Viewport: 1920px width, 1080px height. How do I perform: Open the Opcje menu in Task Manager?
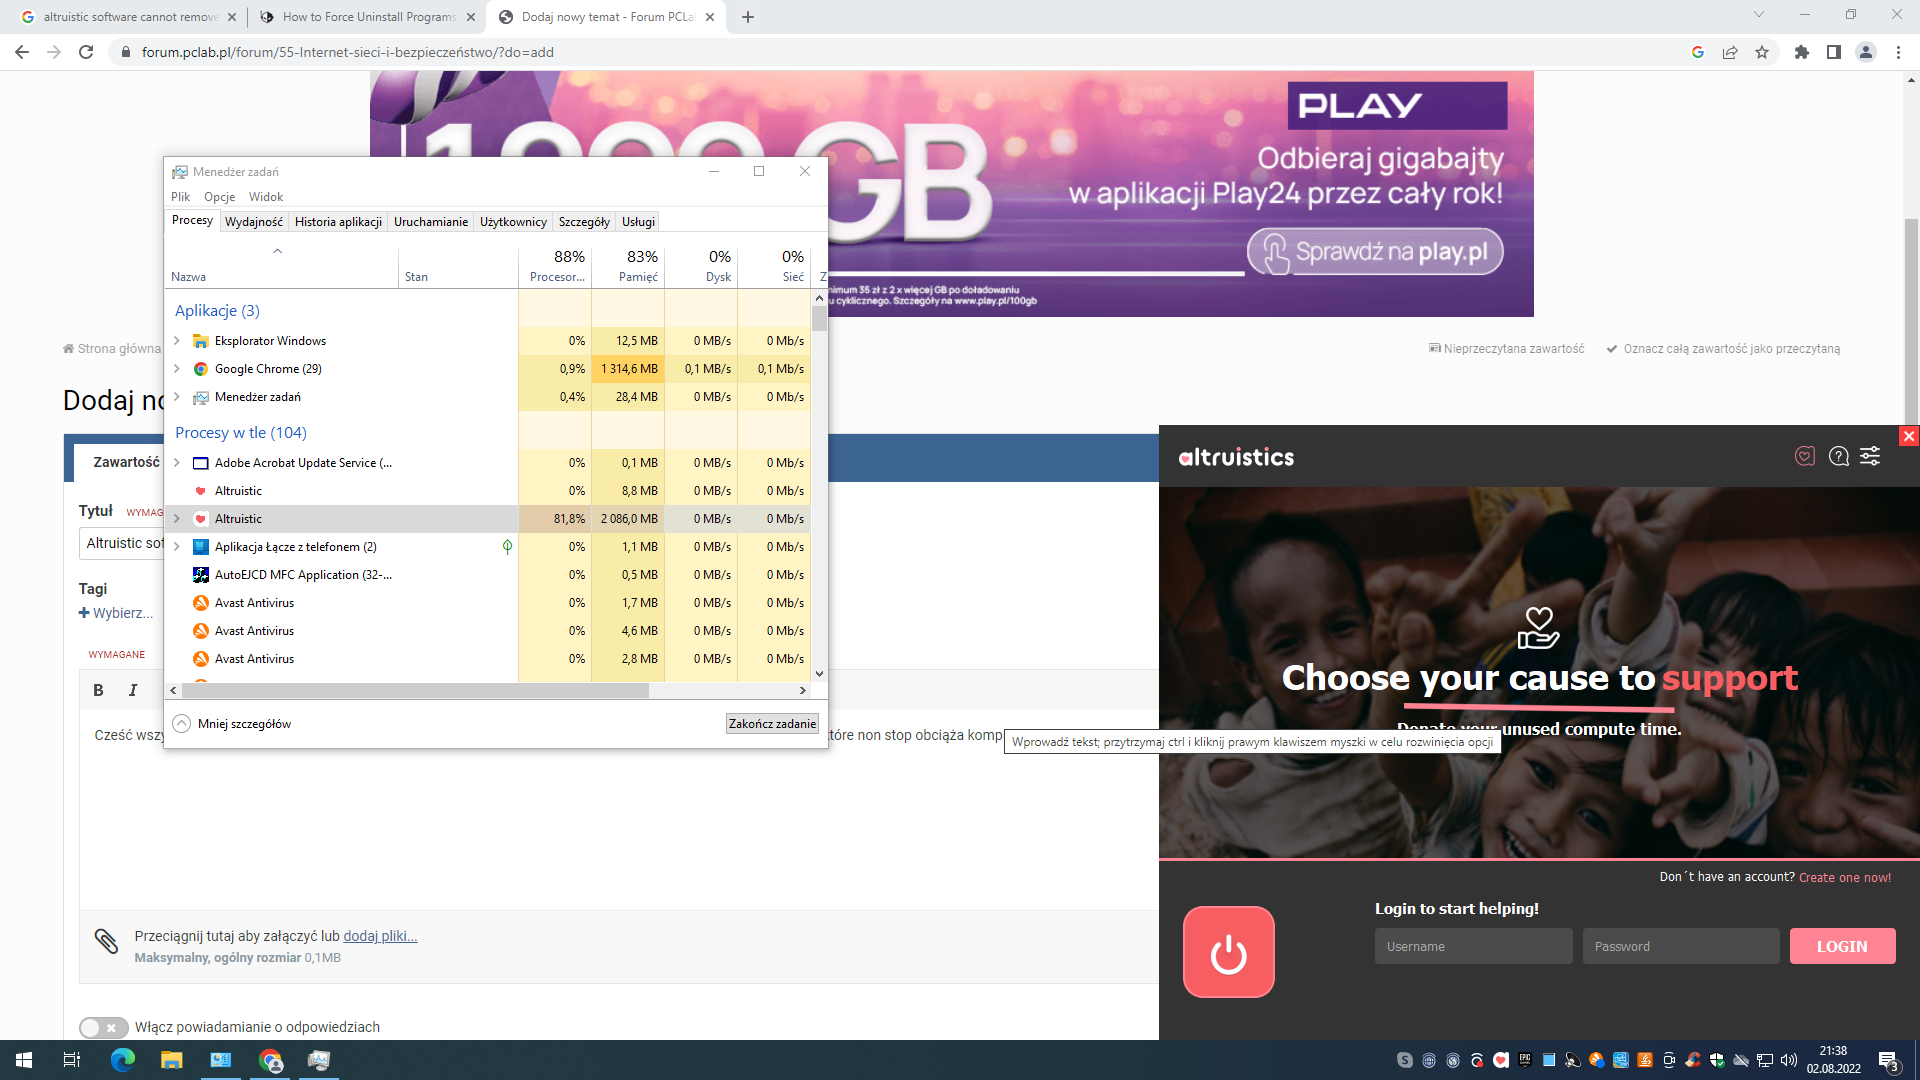(219, 197)
